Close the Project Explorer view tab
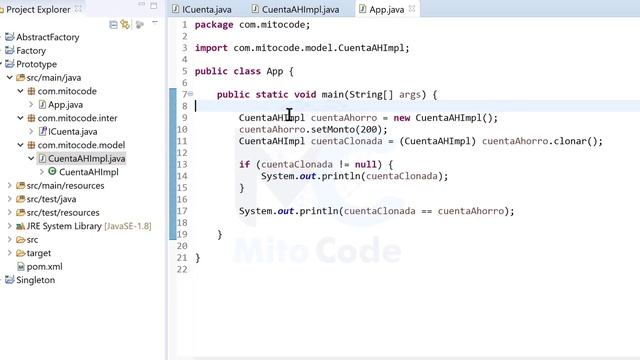The image size is (640, 360). 78,9
